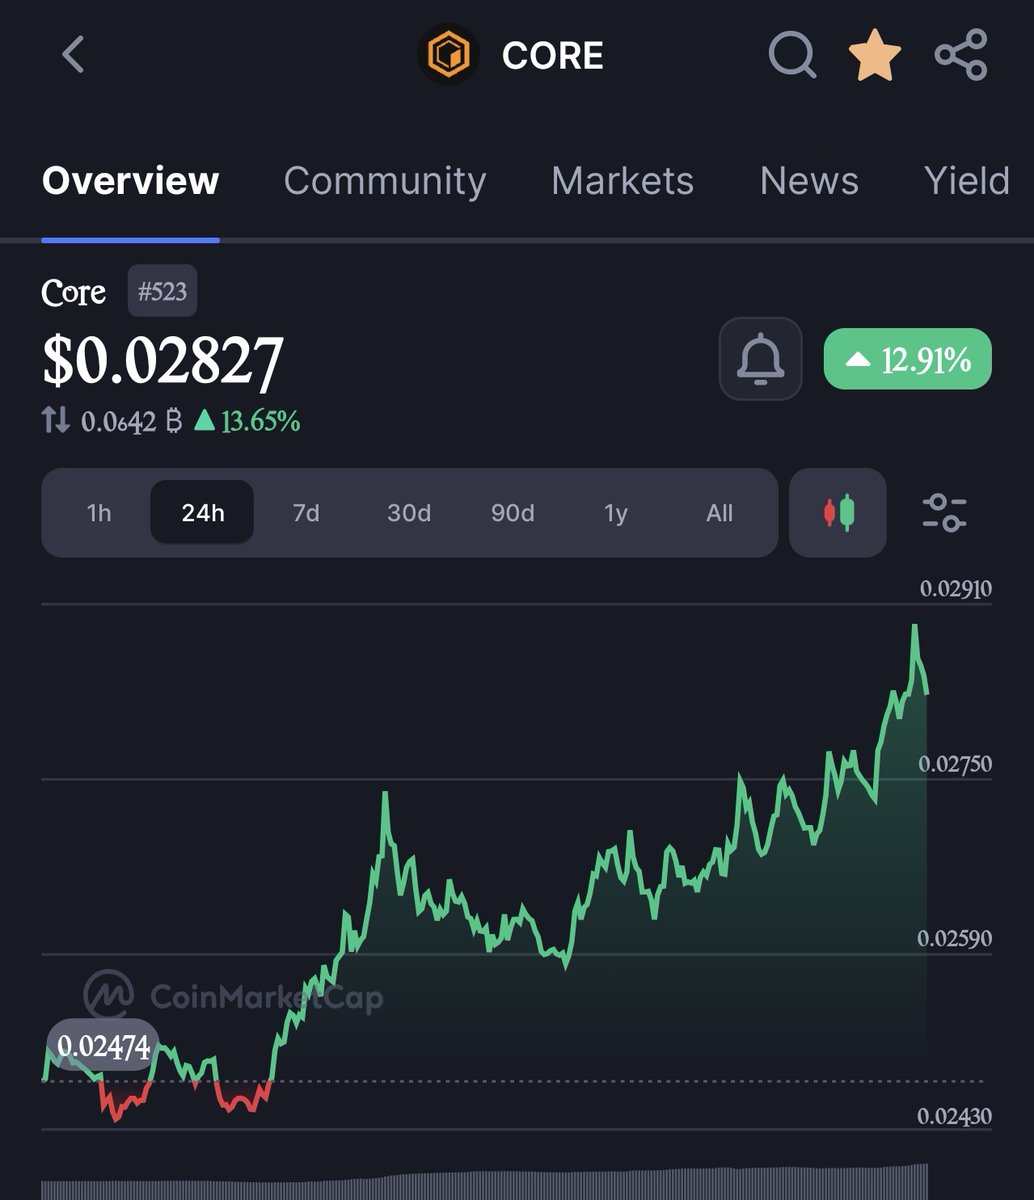Tap the 0.0642 BTC price text
This screenshot has width=1034, height=1200.
click(131, 421)
